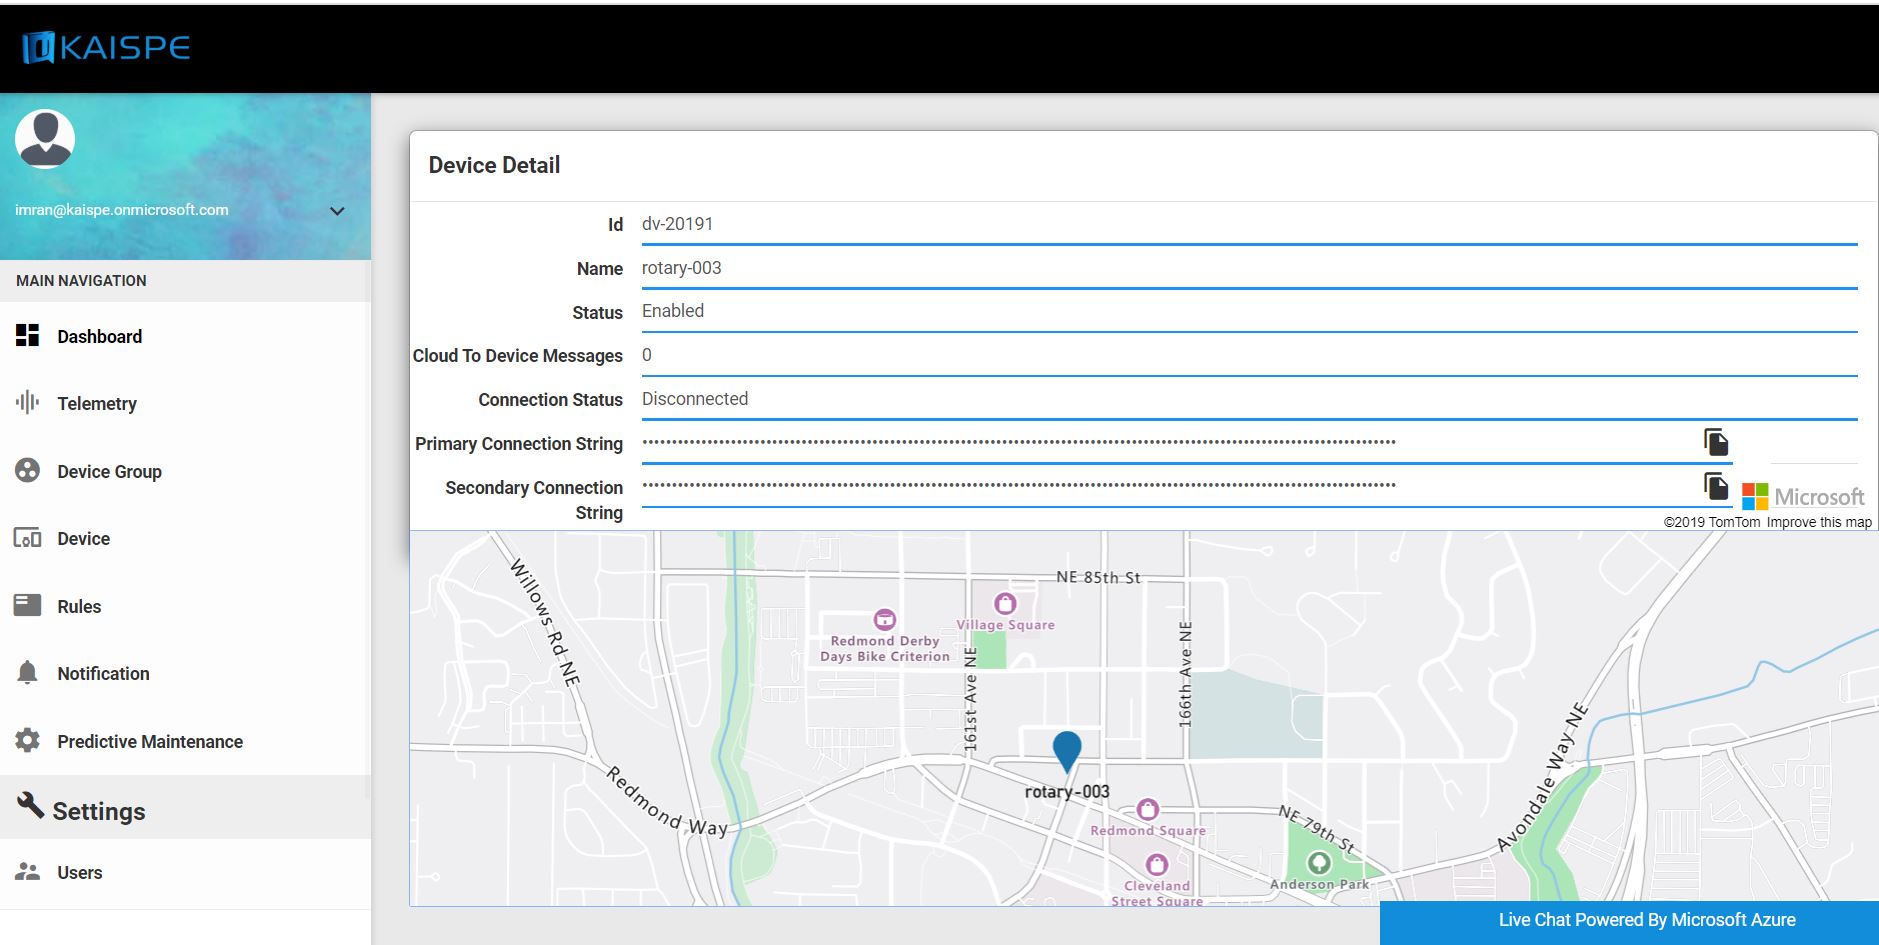The height and width of the screenshot is (945, 1879).
Task: Click the Name field showing rotary-003
Action: 1248,268
